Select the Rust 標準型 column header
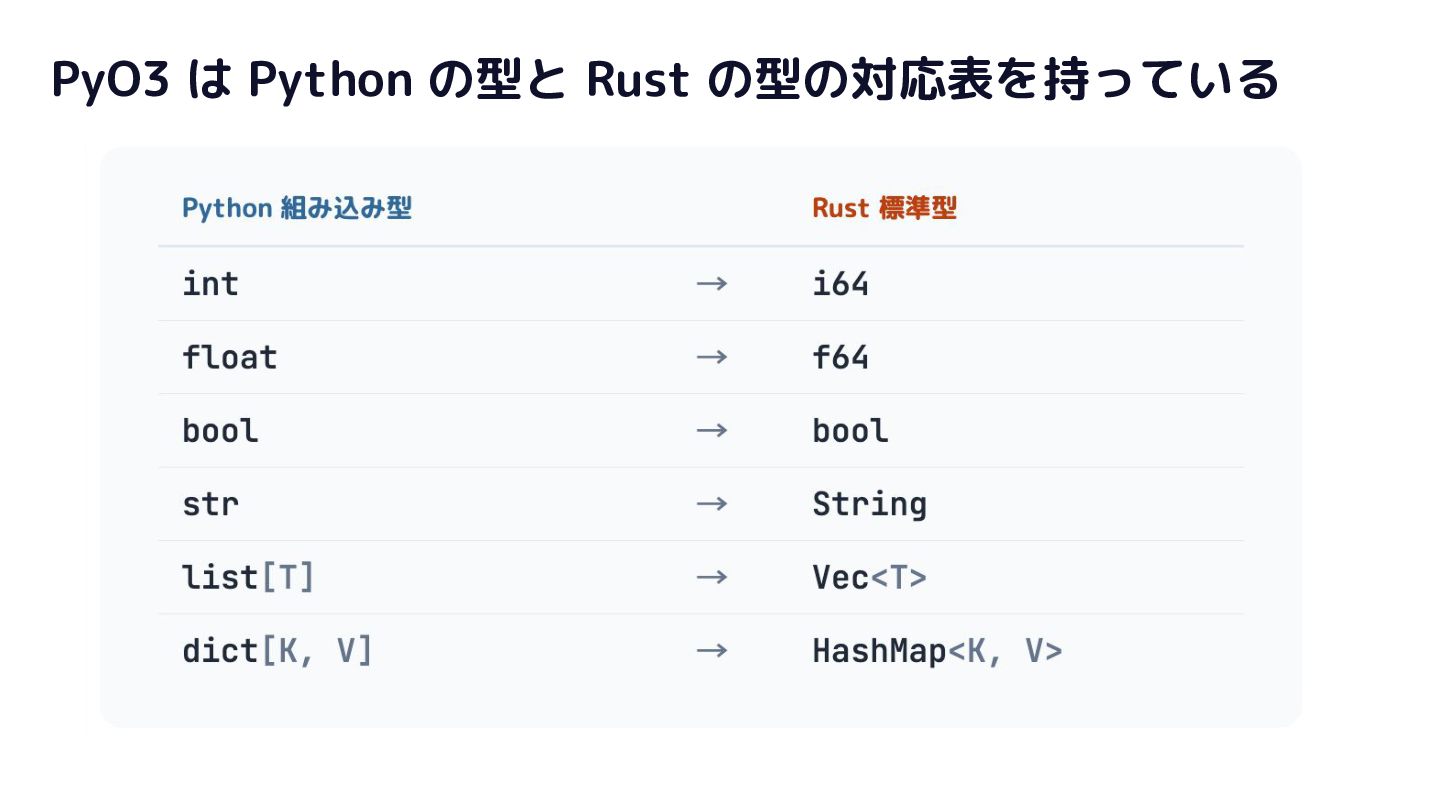The height and width of the screenshot is (810, 1440). 884,208
